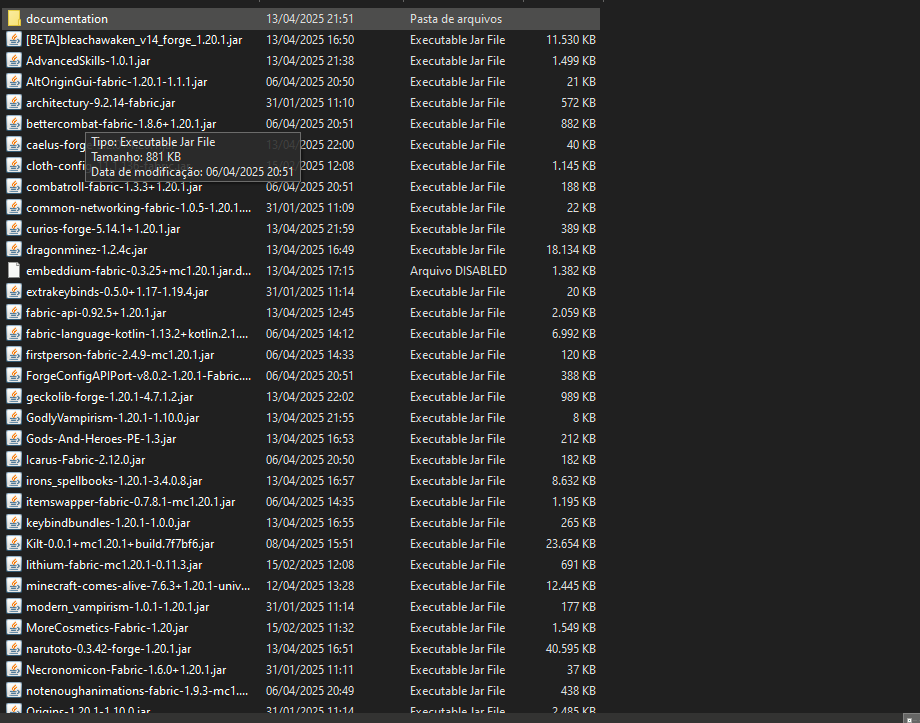
Task: Click blank file icon of embeddium-fabric disabled file
Action: (14, 271)
